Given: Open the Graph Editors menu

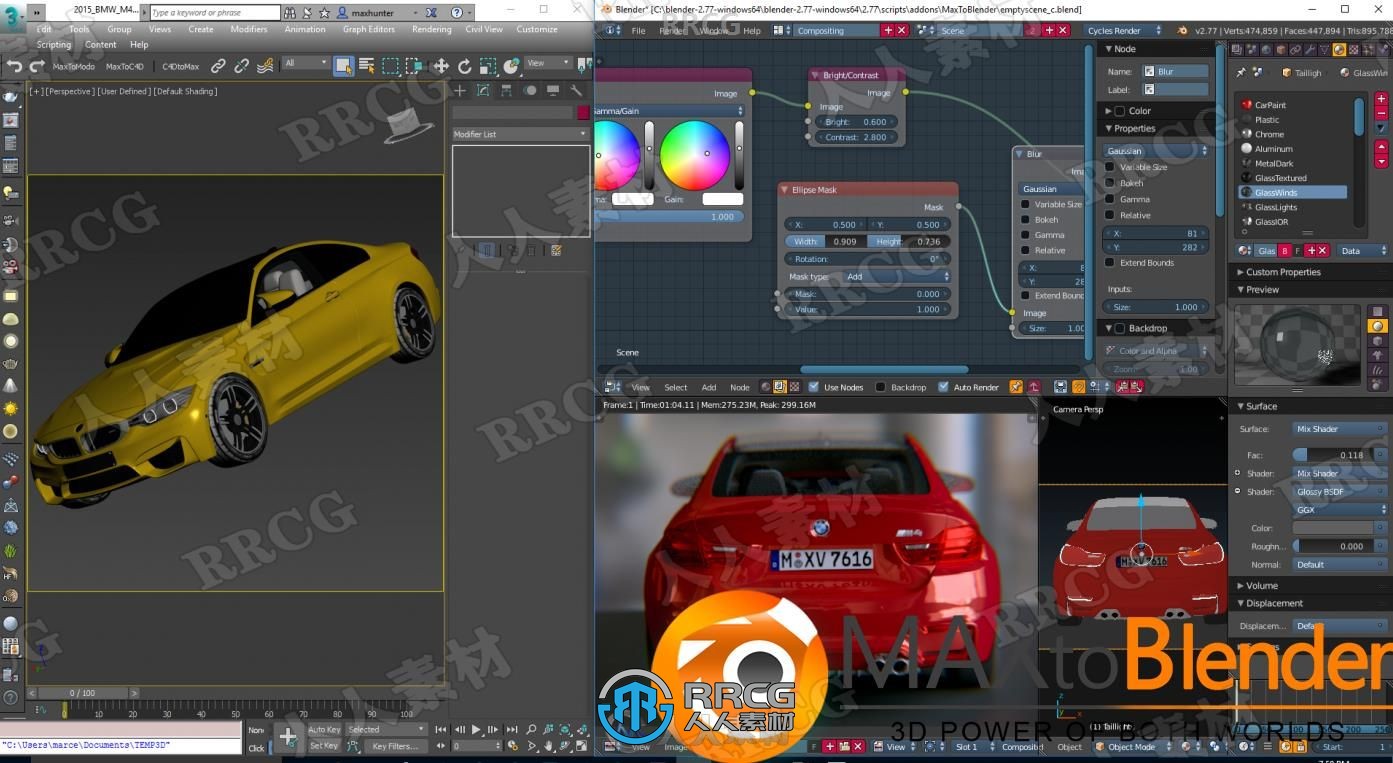Looking at the screenshot, I should (369, 30).
